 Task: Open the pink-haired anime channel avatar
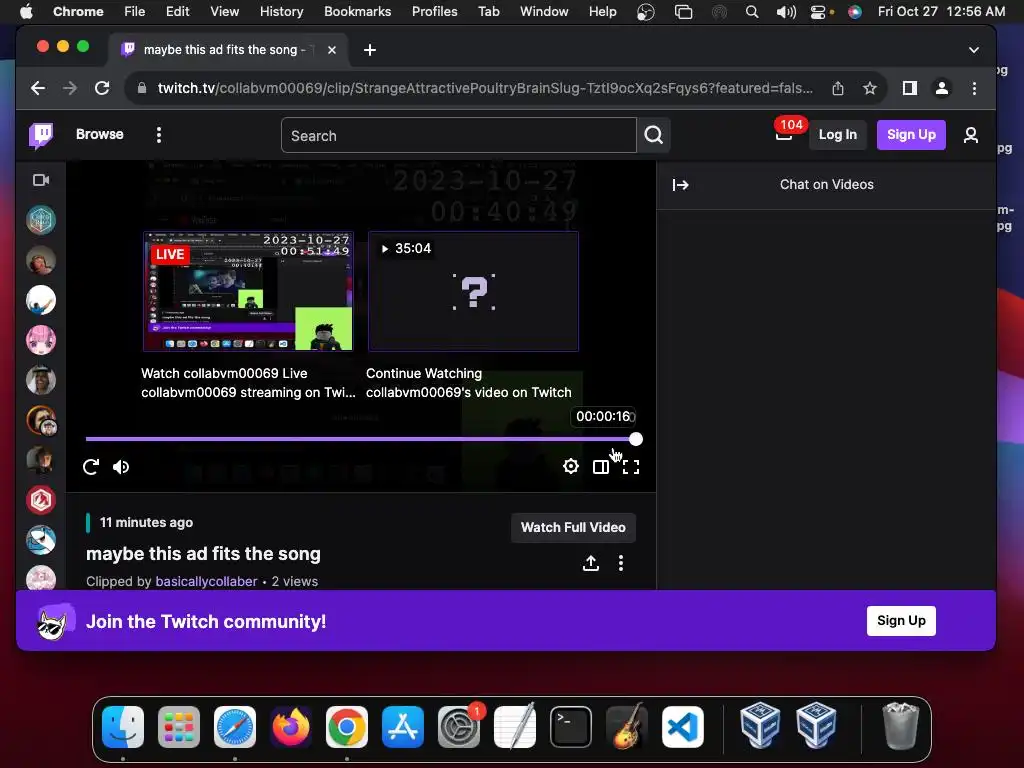(x=41, y=340)
